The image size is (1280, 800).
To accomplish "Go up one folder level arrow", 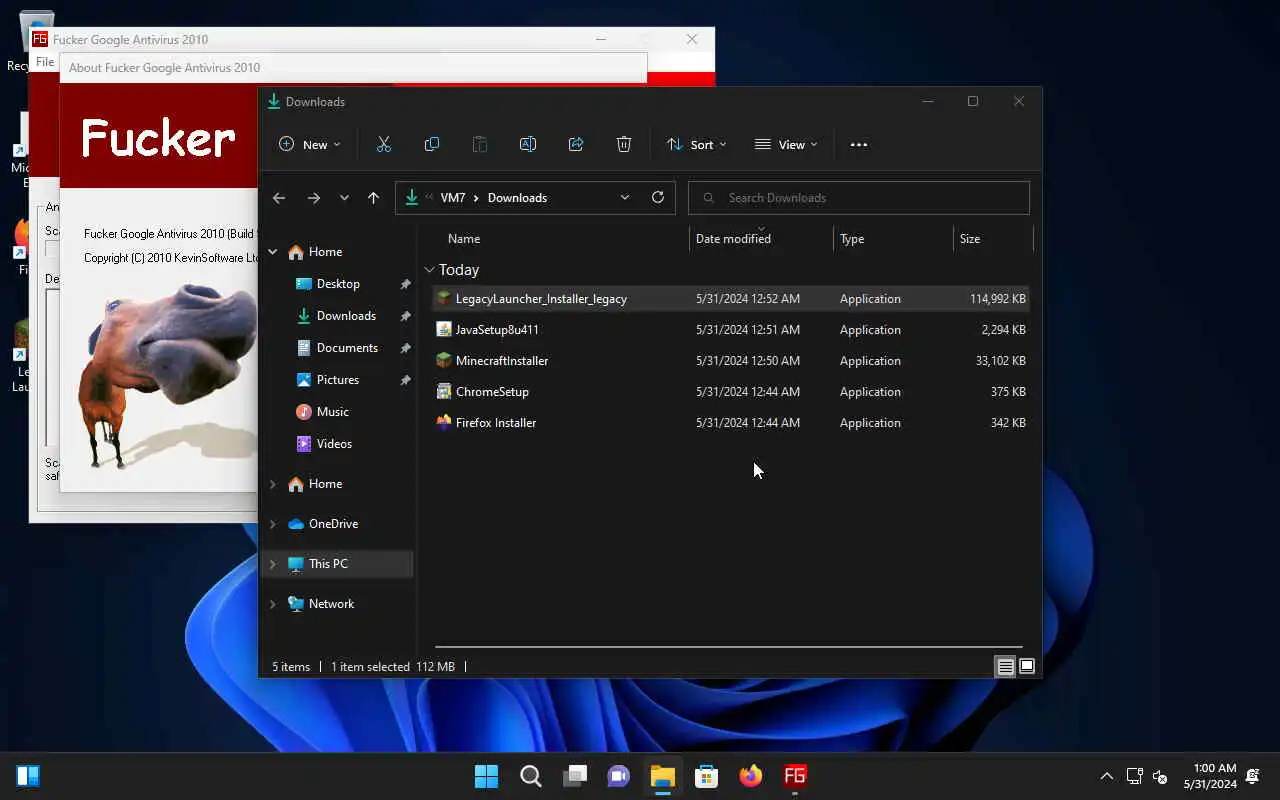I will coord(373,198).
